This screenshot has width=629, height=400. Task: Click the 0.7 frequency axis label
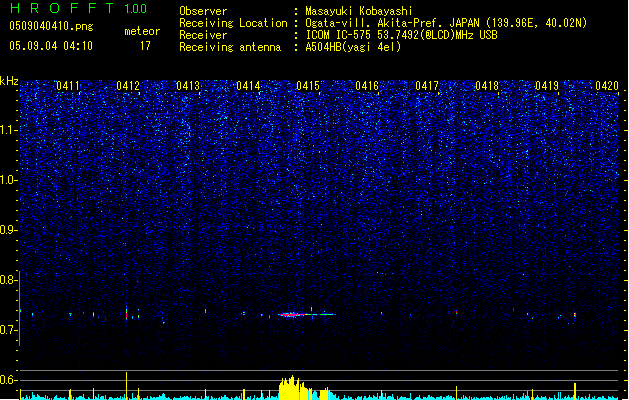(8, 330)
